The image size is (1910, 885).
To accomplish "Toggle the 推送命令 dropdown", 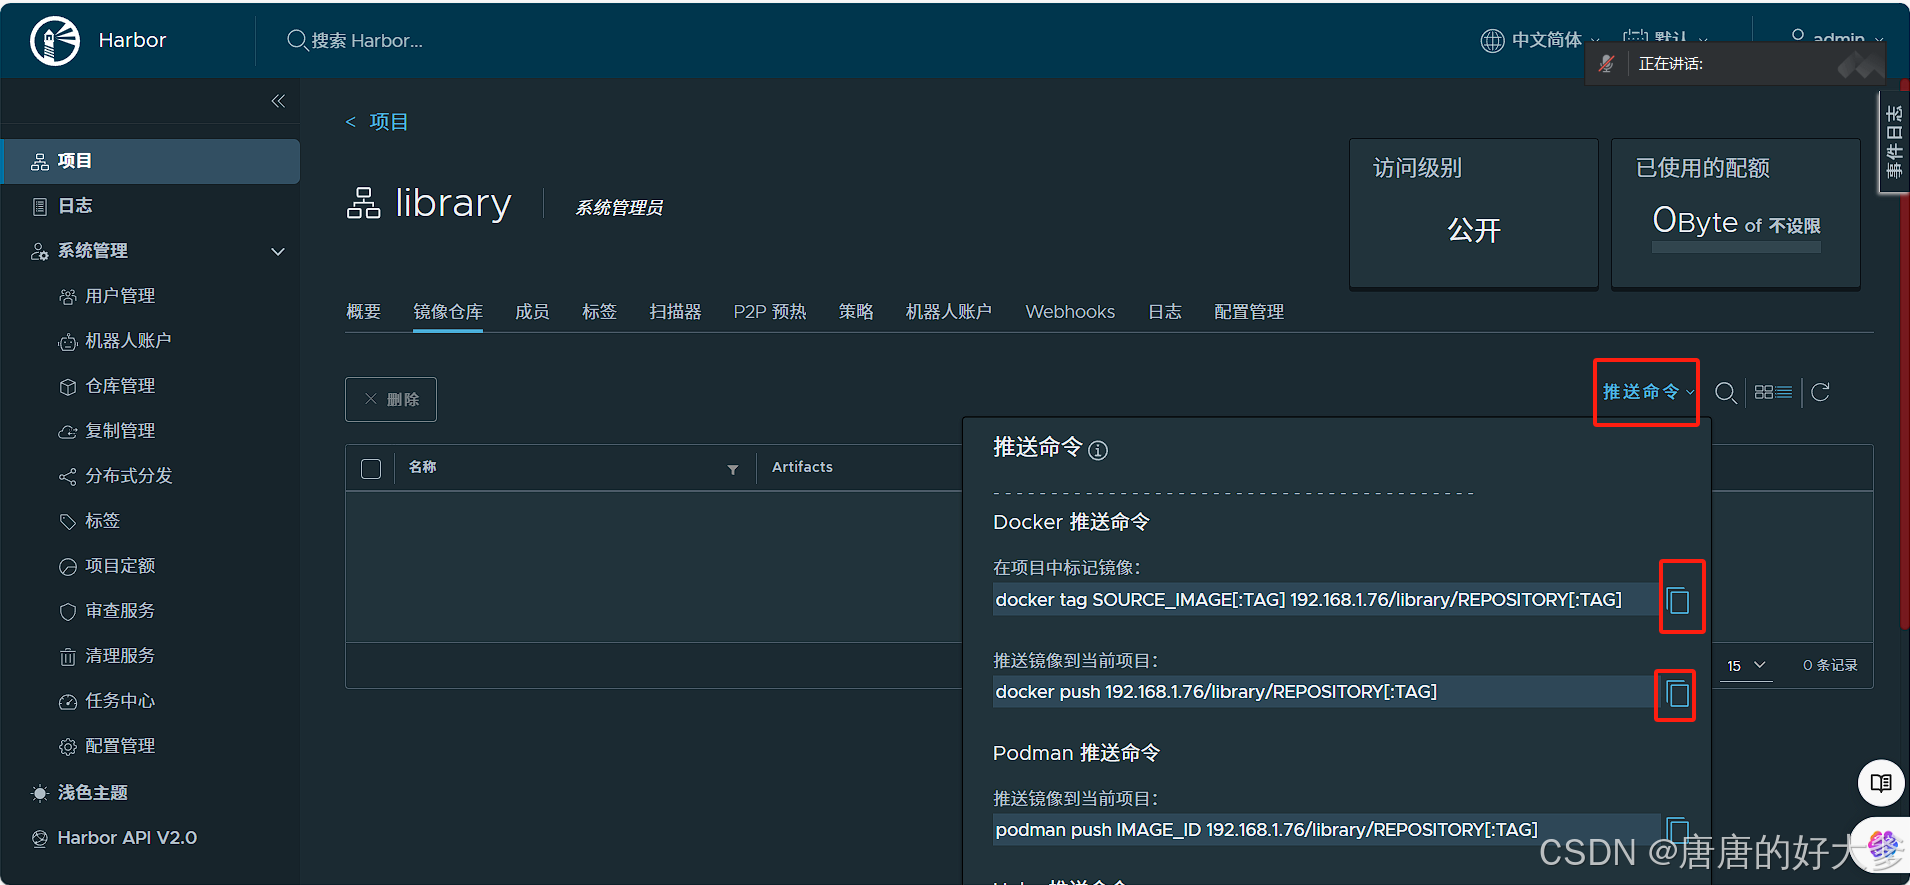I will pos(1647,392).
